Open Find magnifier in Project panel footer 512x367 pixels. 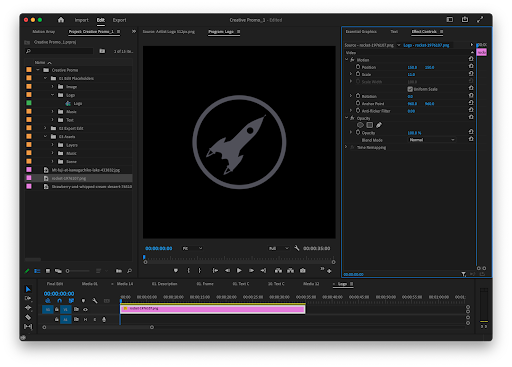129,271
